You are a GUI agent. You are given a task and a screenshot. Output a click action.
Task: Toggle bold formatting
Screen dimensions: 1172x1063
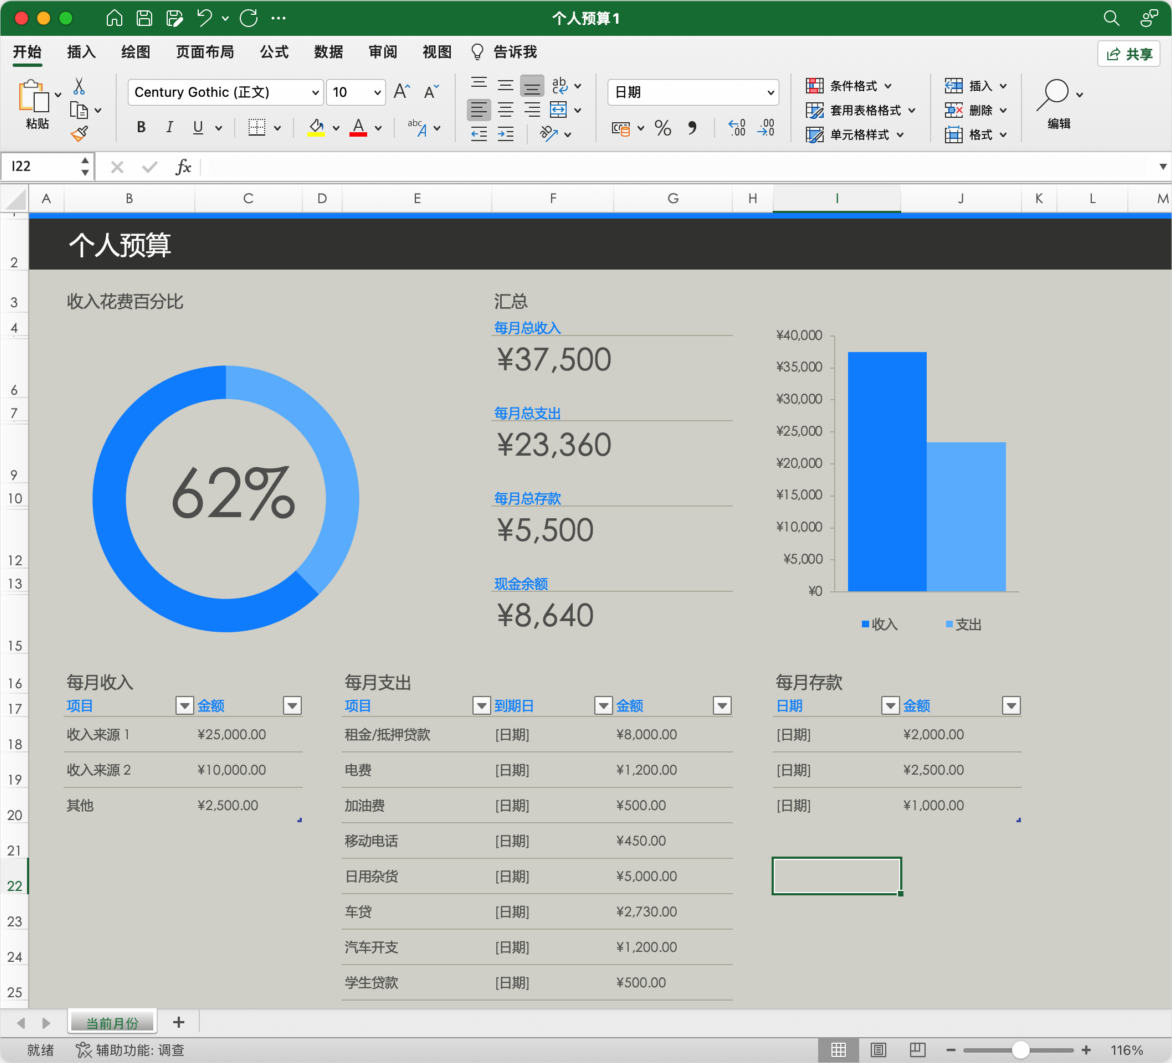(141, 128)
